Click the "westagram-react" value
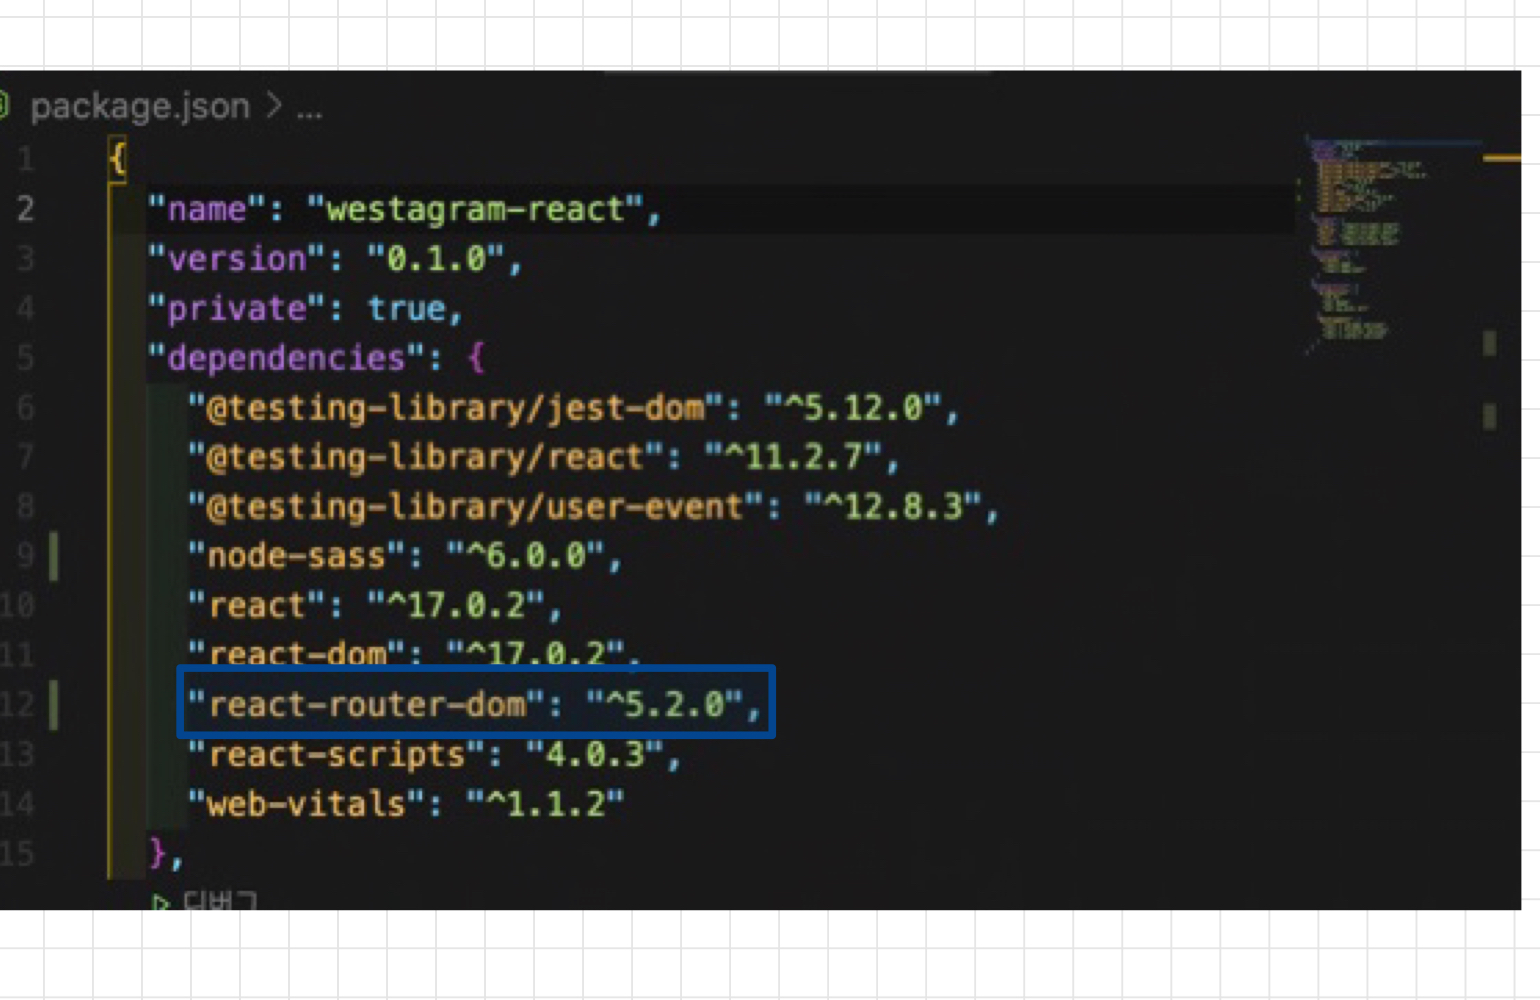1540x1000 pixels. (475, 209)
